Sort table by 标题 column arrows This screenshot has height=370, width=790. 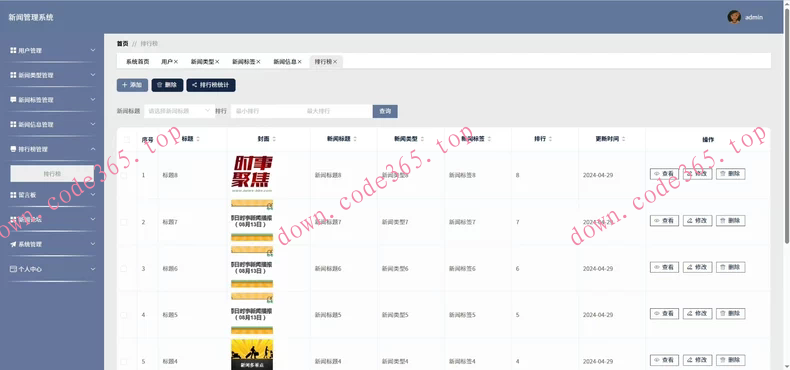pos(198,139)
